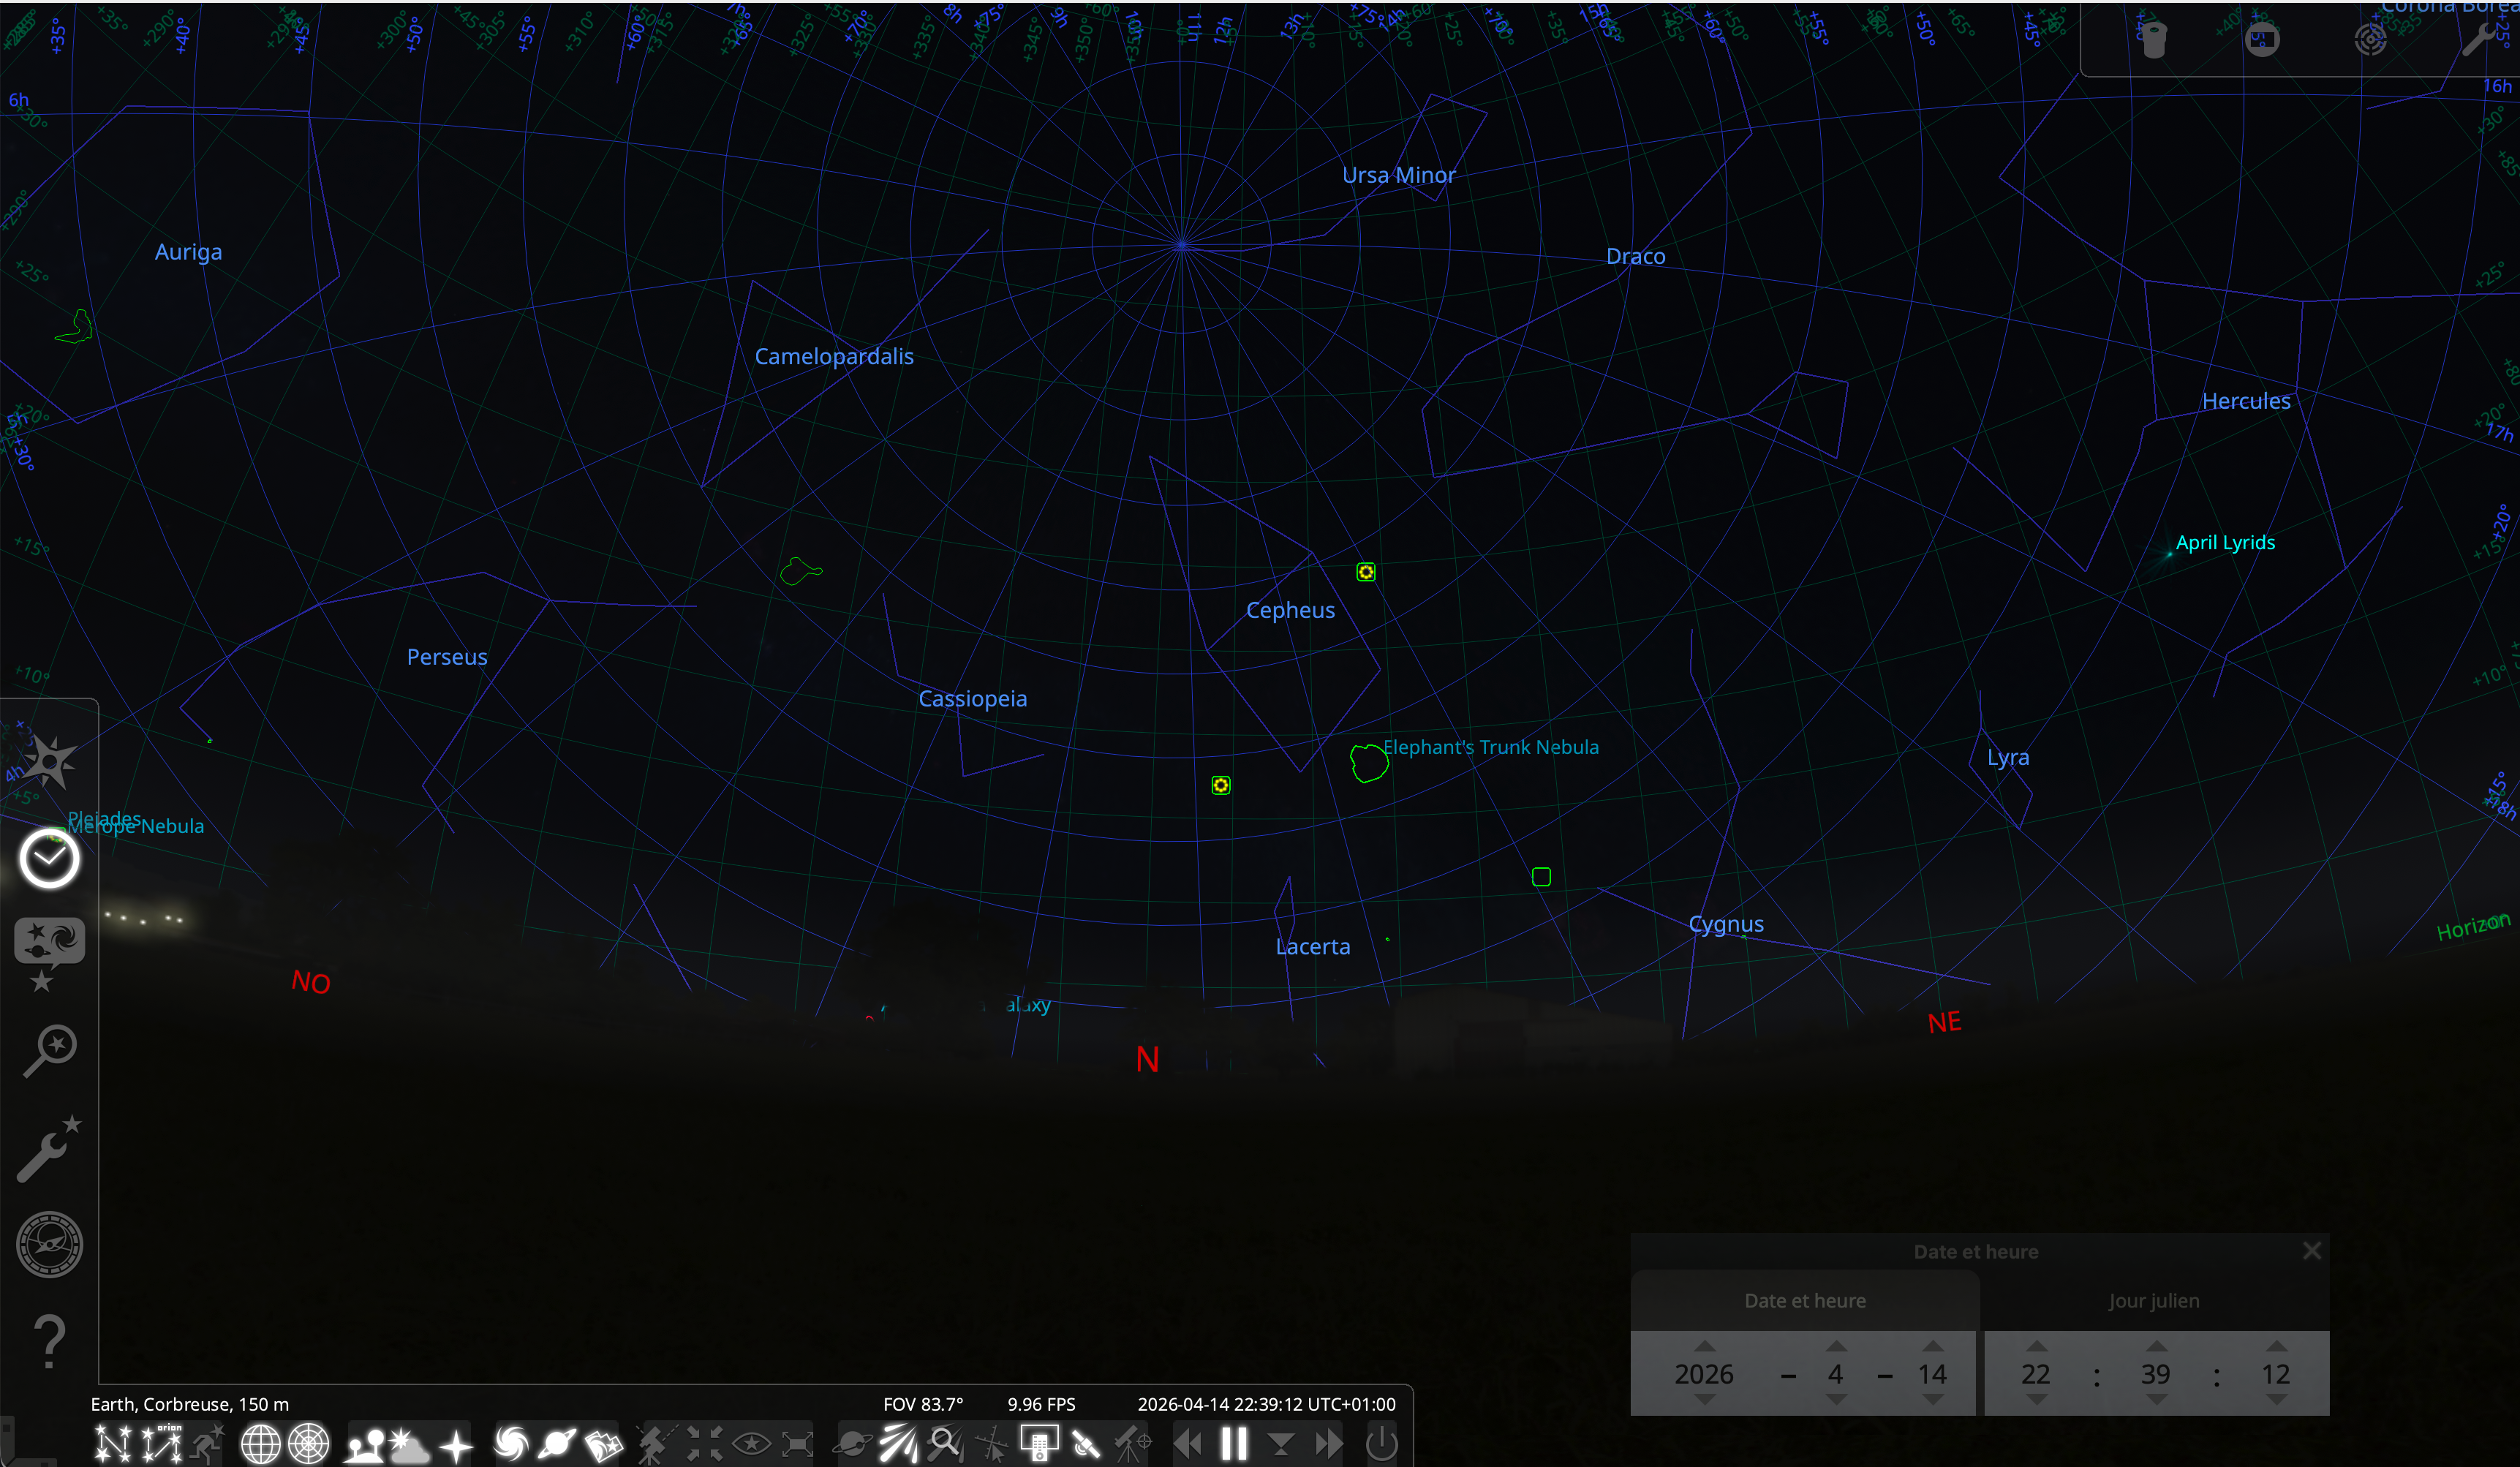Toggle constellation lines
Image resolution: width=2520 pixels, height=1467 pixels.
113,1444
